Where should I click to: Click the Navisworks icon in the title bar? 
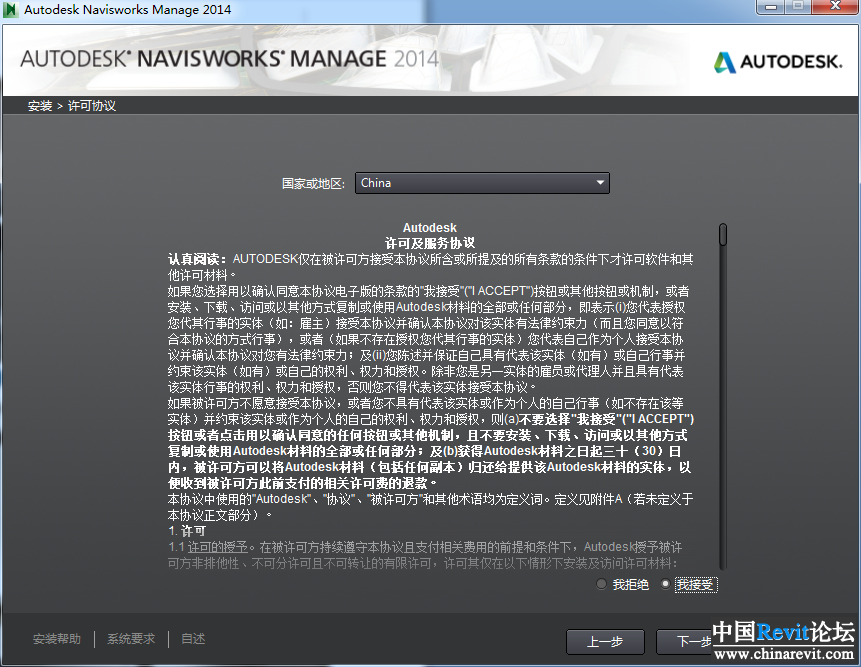[11, 10]
